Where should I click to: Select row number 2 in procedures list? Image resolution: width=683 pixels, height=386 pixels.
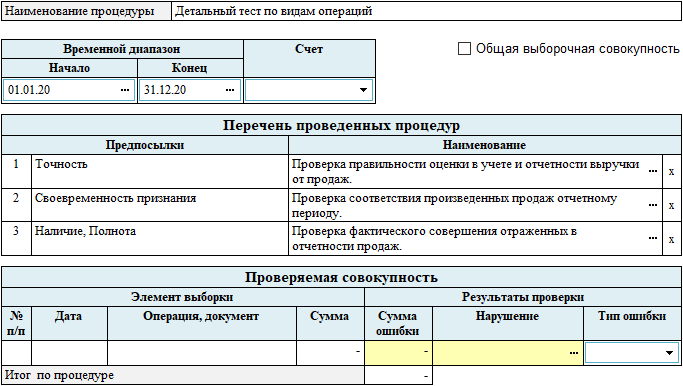[17, 205]
